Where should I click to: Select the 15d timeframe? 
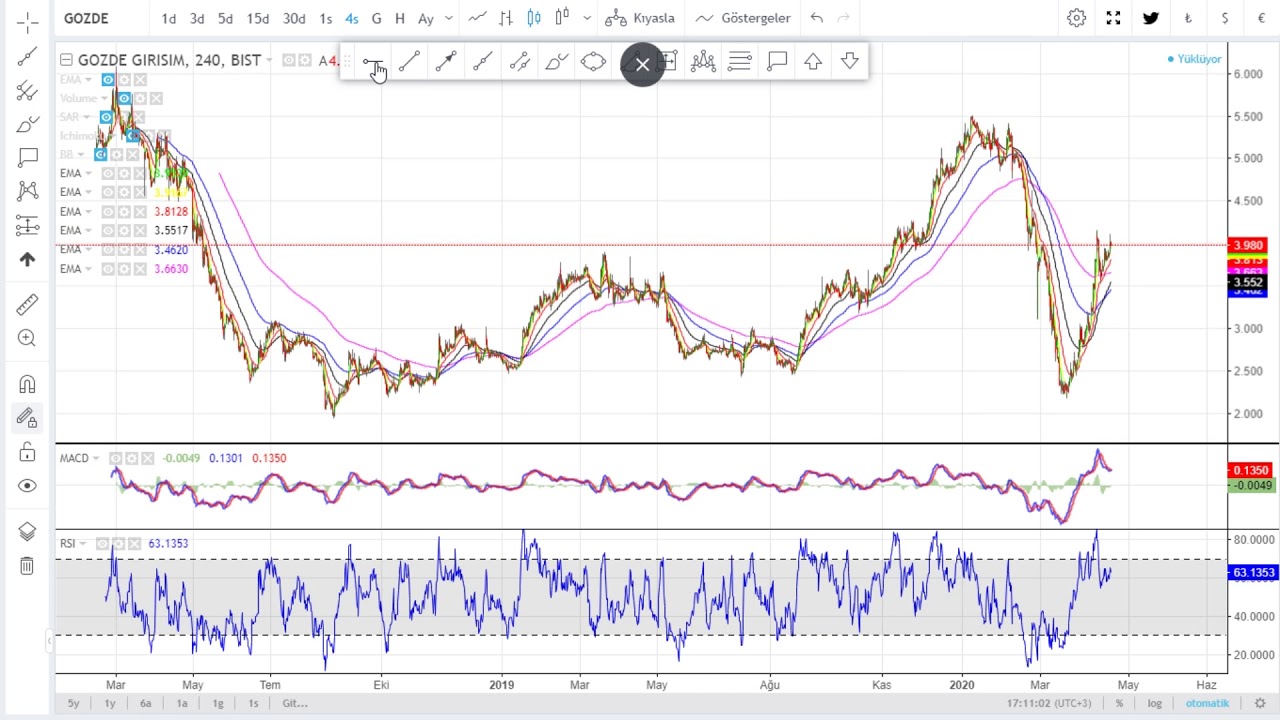tap(258, 18)
